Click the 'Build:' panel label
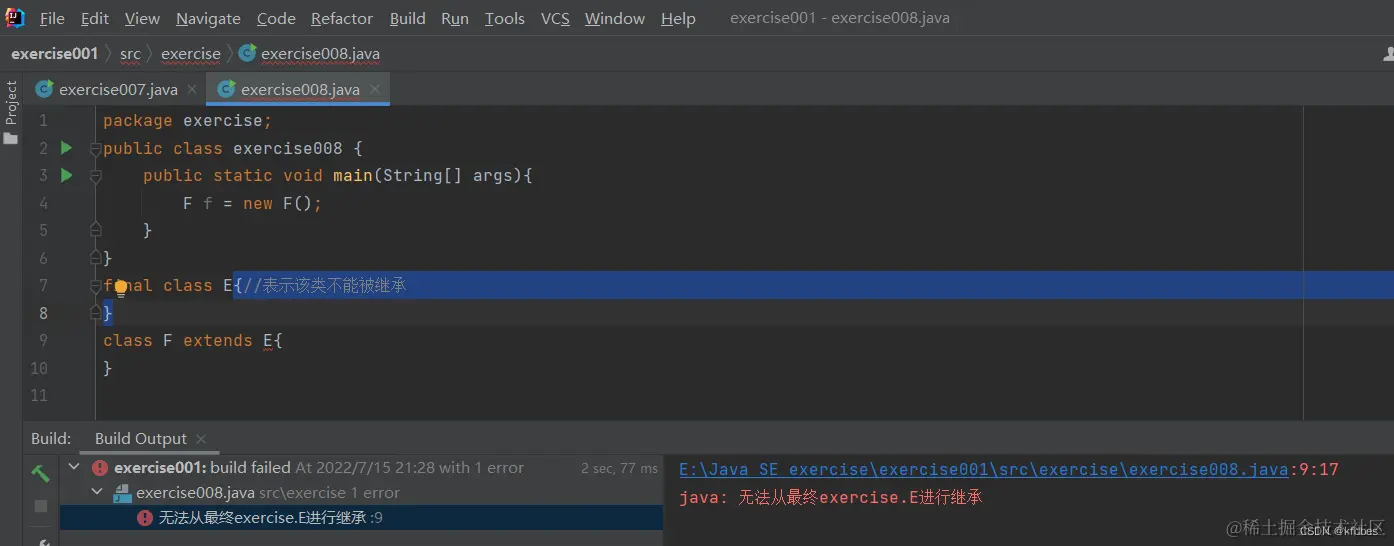The height and width of the screenshot is (546, 1394). [51, 438]
